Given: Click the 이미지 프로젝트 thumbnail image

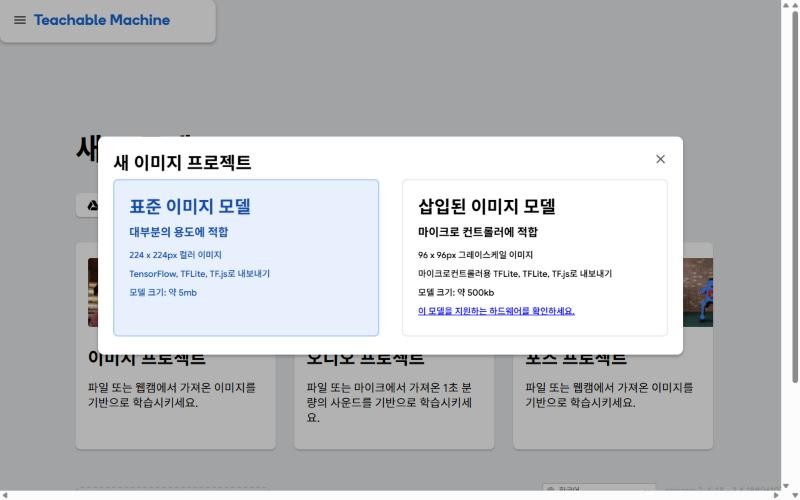Looking at the screenshot, I should point(93,292).
